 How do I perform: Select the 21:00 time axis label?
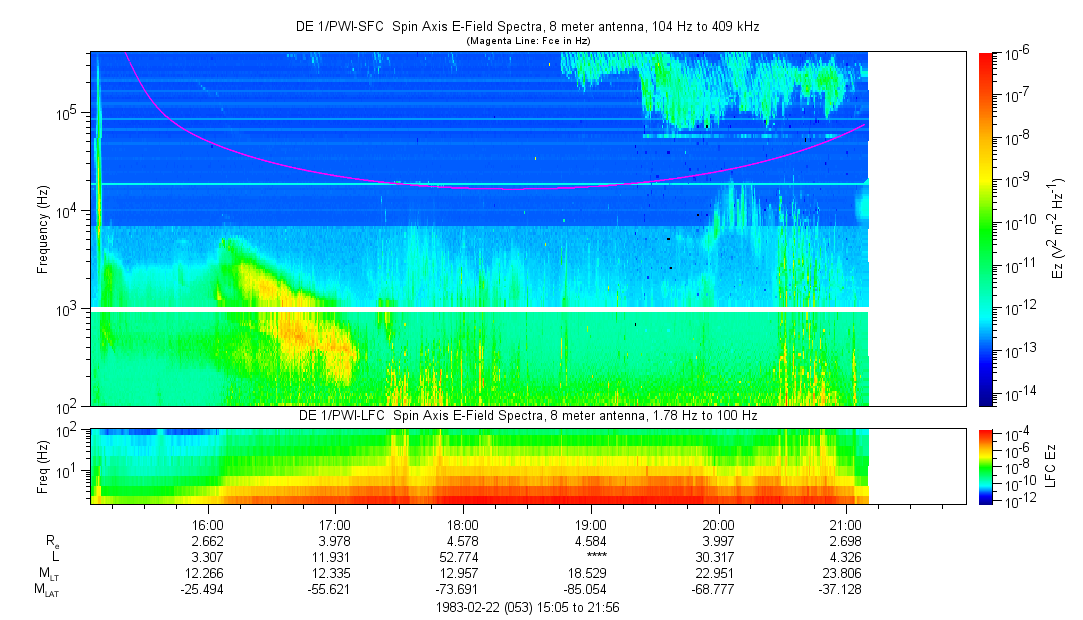[847, 524]
